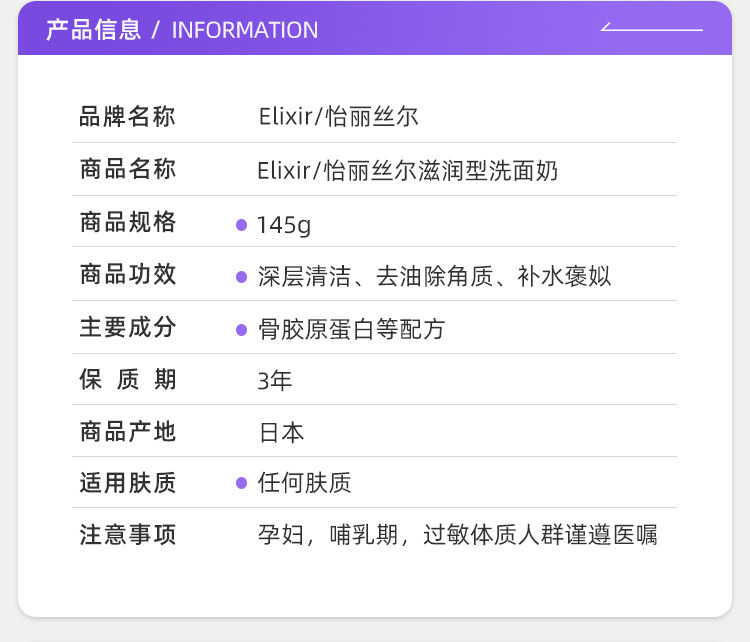Select the 品牌名称 row label
Image resolution: width=750 pixels, height=642 pixels.
click(127, 117)
